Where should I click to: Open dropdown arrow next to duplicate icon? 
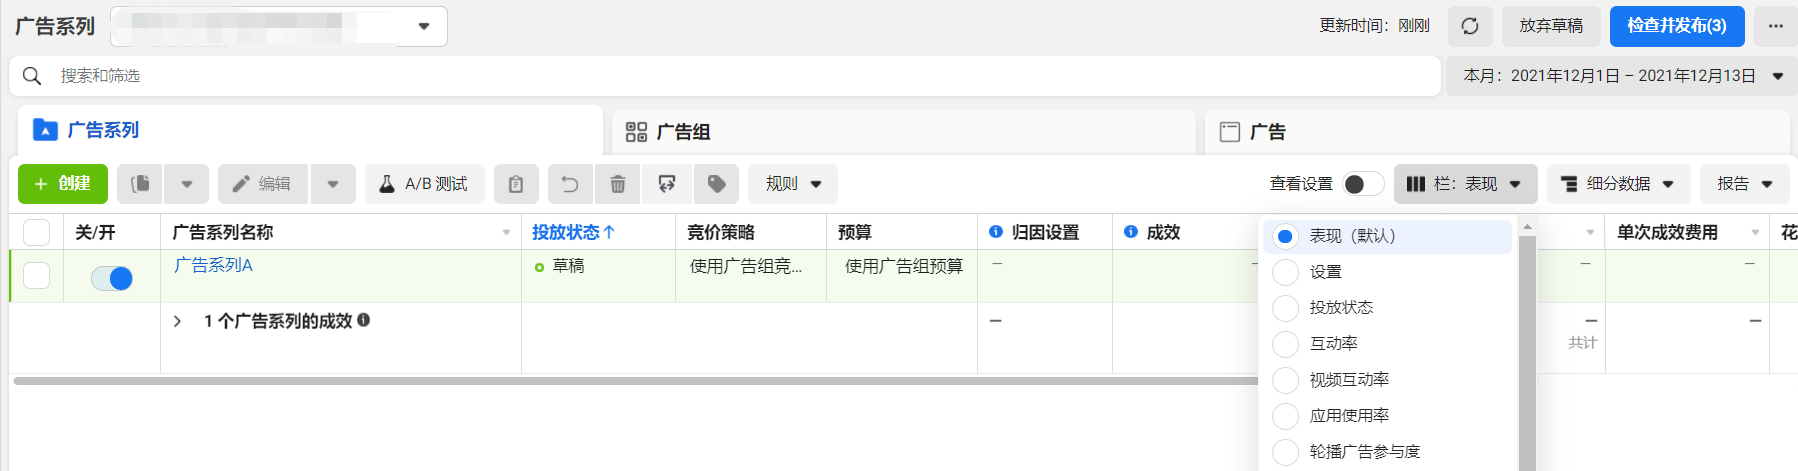pos(187,184)
